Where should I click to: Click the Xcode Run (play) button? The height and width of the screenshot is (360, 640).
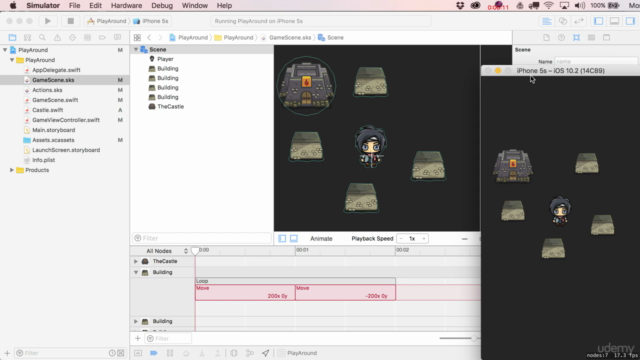pos(48,21)
